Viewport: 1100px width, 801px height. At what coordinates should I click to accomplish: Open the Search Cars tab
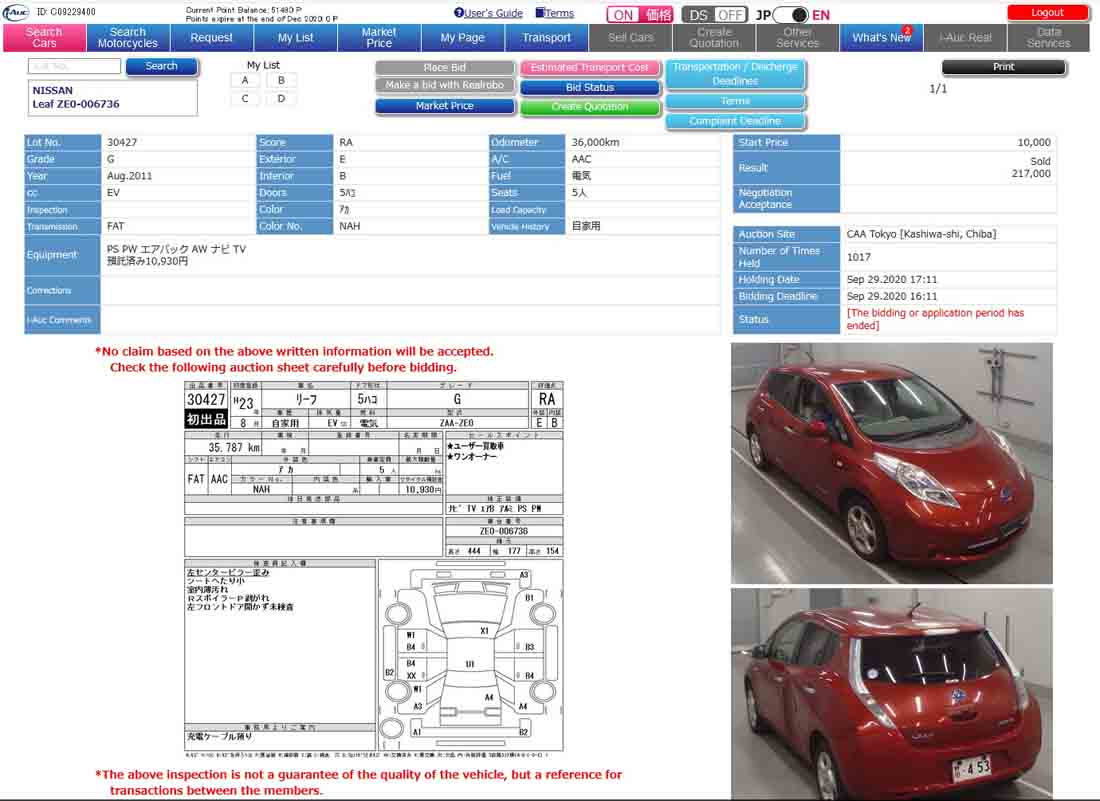[x=44, y=38]
